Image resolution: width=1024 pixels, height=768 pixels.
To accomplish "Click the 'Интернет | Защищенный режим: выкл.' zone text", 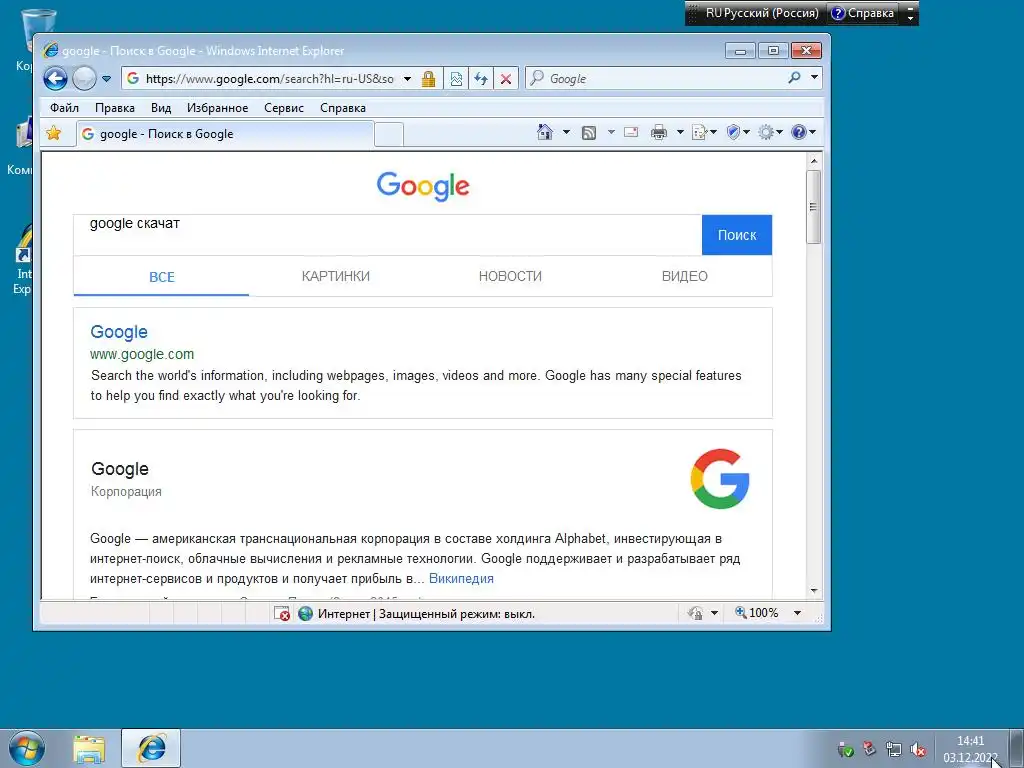I will point(426,614).
